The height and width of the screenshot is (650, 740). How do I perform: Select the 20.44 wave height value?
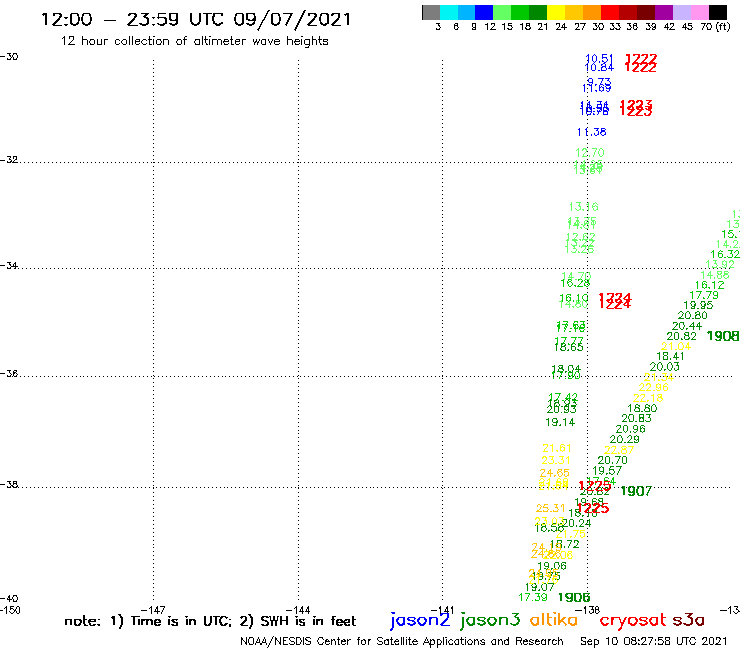[x=687, y=326]
